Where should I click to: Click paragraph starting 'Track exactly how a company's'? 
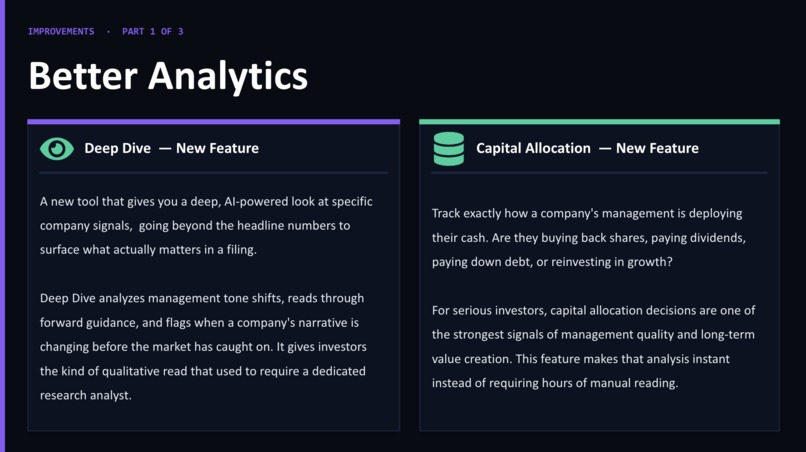coord(589,238)
